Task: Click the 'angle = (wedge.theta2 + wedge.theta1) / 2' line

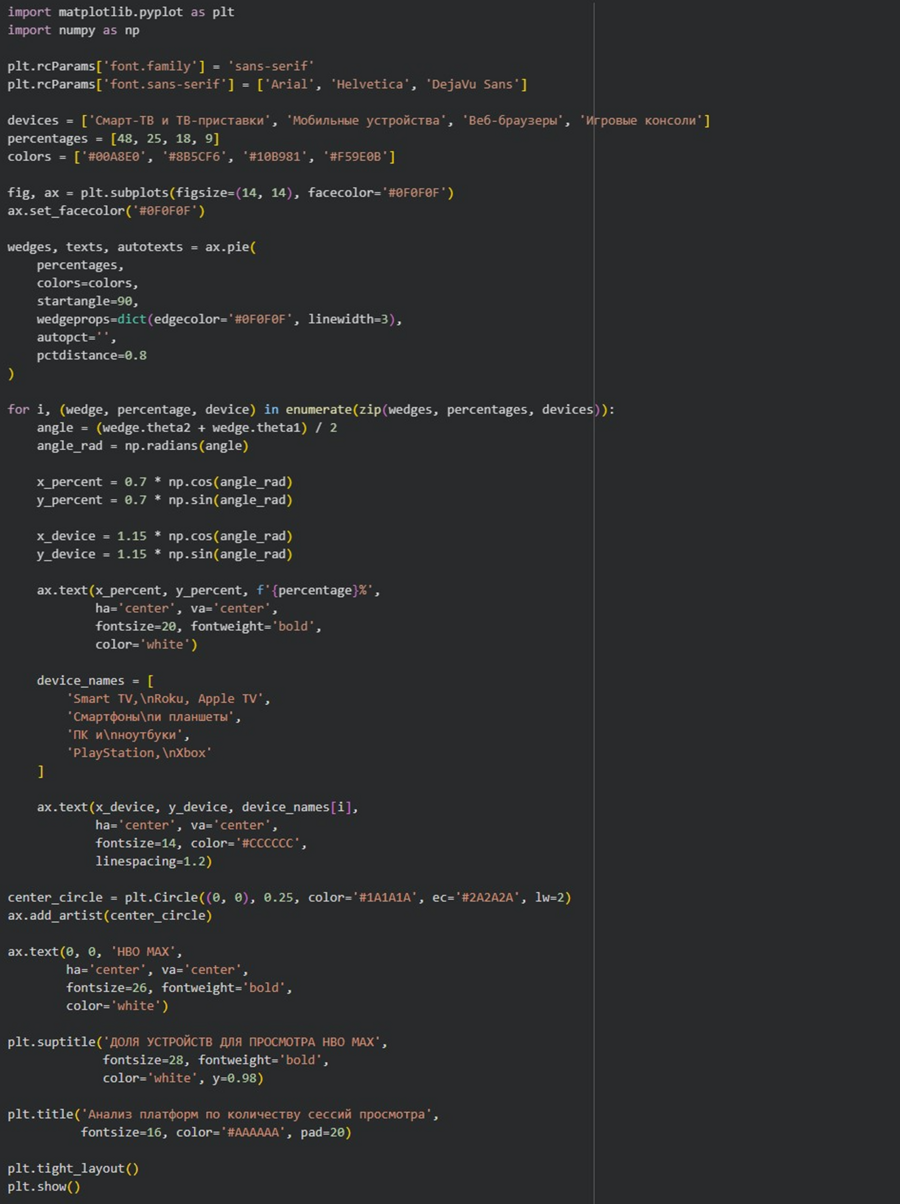Action: tap(187, 428)
